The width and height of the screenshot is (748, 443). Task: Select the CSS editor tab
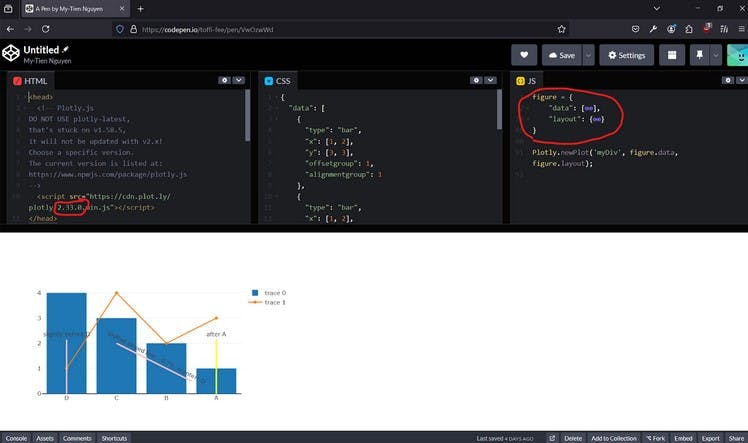coord(278,81)
